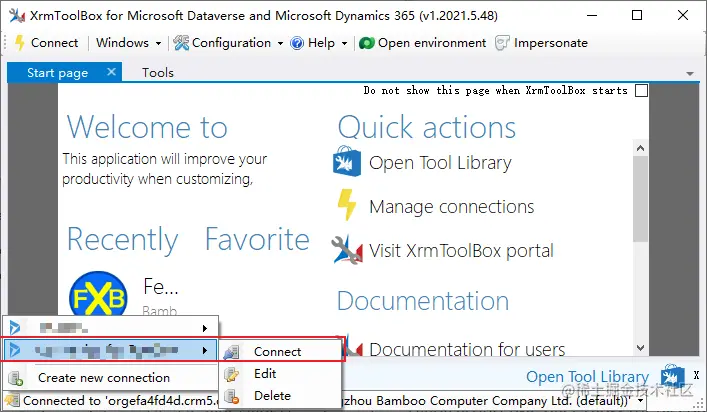707x412 pixels.
Task: Switch to the Start page tab
Action: (x=57, y=73)
